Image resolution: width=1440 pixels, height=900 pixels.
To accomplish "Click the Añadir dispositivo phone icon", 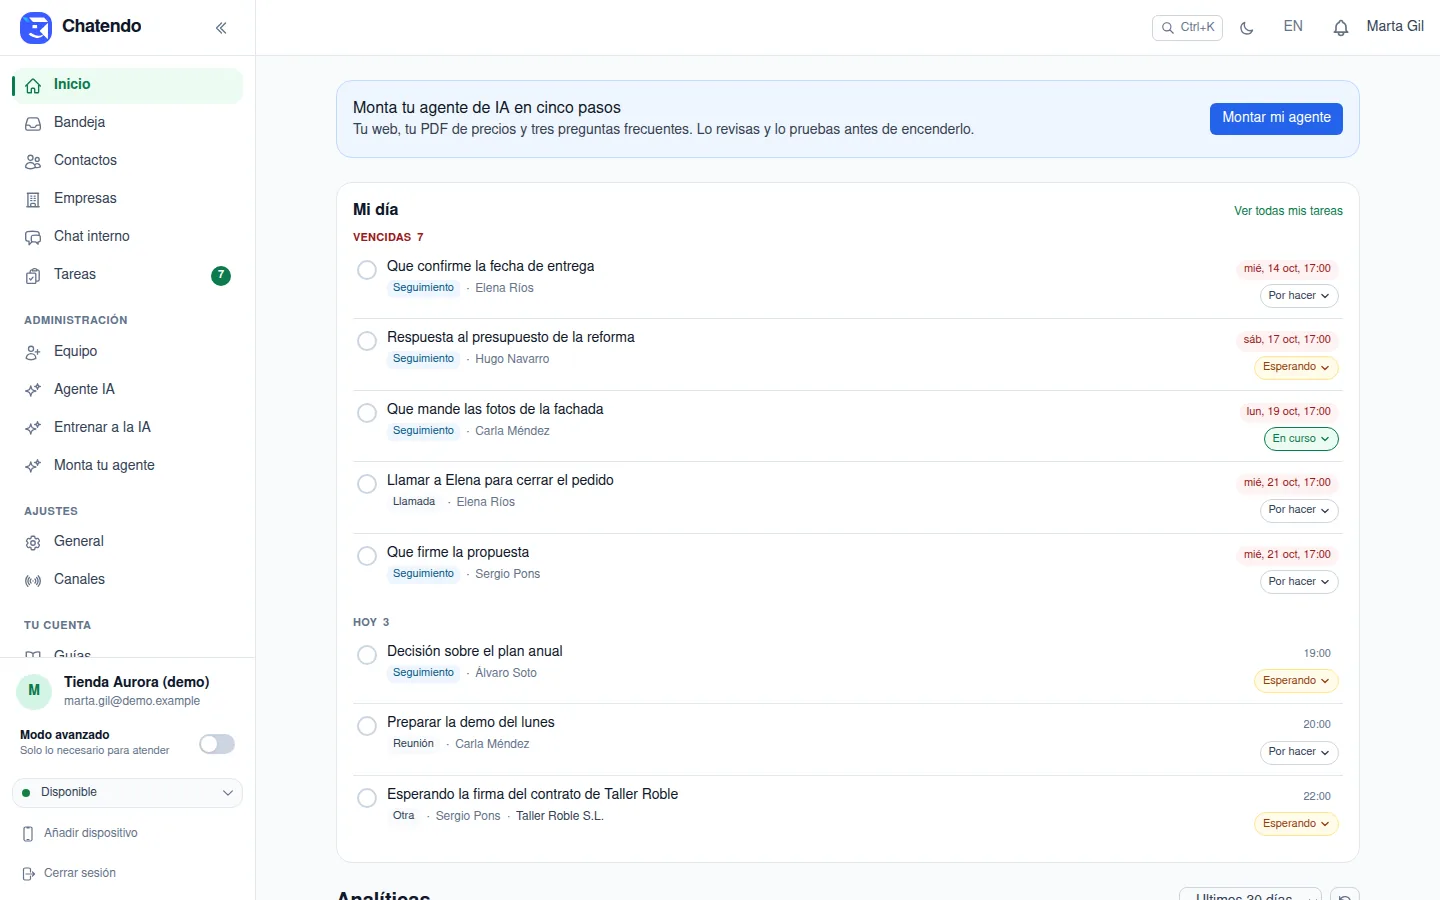I will pyautogui.click(x=28, y=834).
